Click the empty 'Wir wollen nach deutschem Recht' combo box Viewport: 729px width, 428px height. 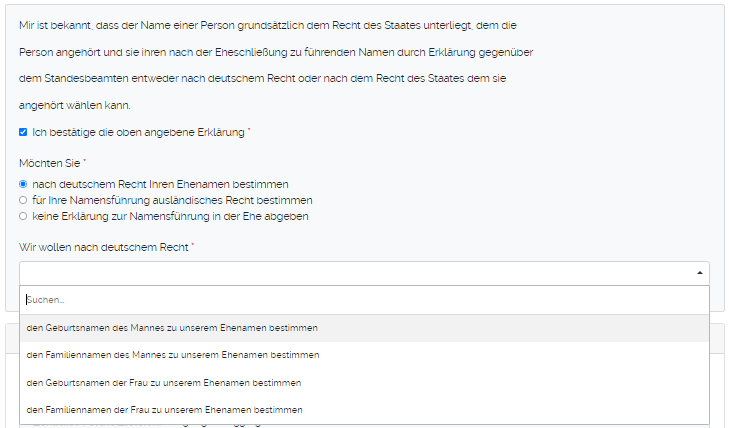tap(350, 272)
